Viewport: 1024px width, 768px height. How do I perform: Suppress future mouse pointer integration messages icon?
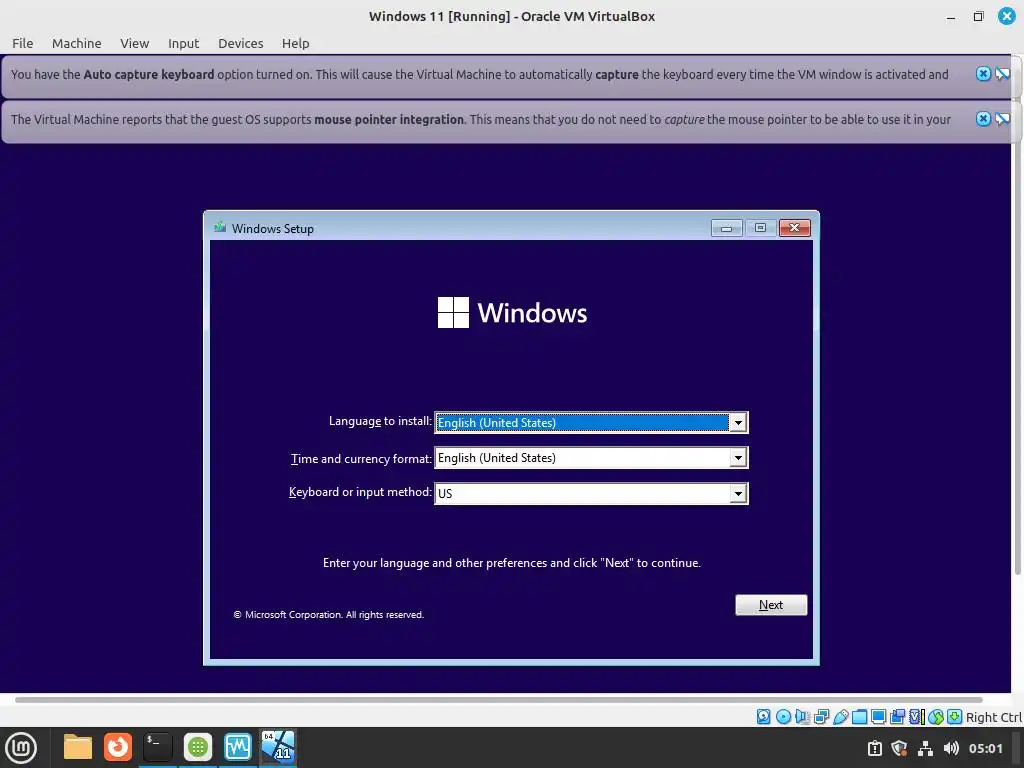(1002, 118)
